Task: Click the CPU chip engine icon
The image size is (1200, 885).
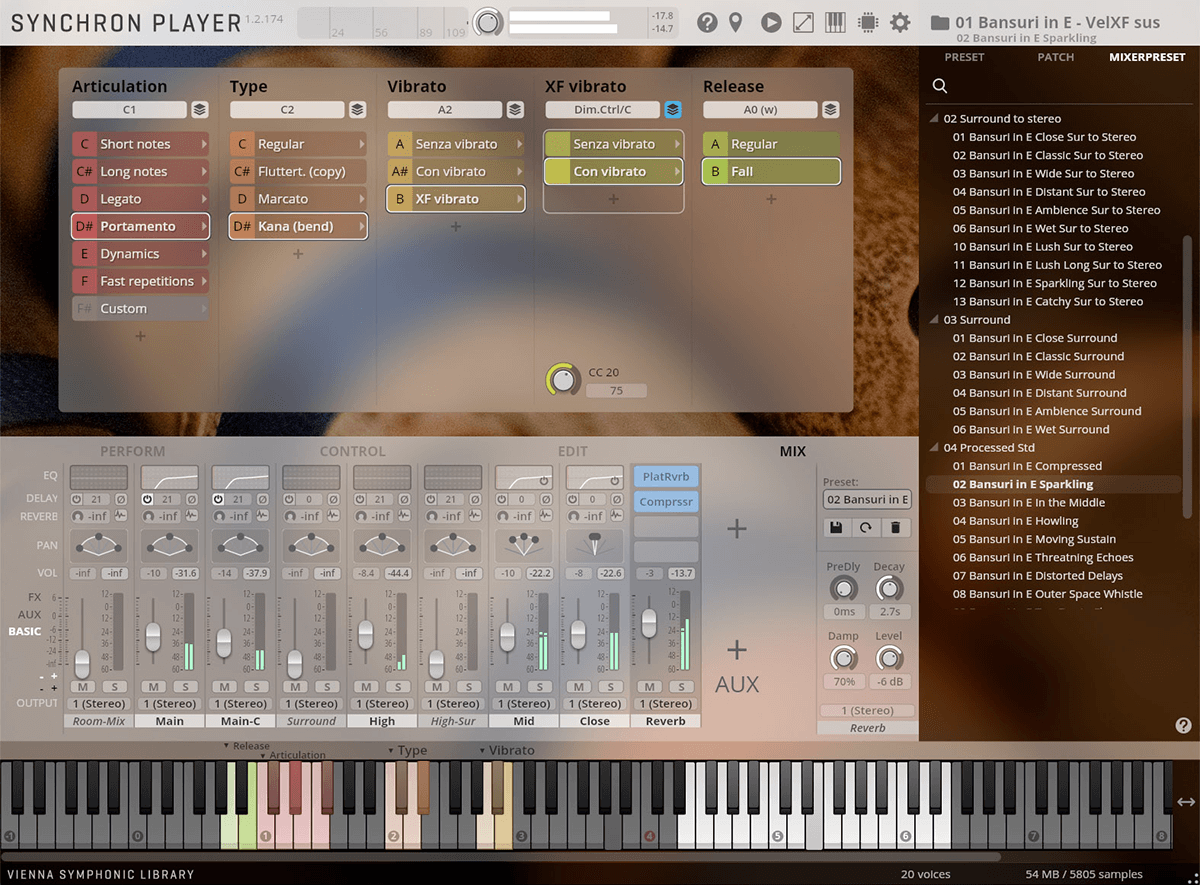Action: [867, 22]
